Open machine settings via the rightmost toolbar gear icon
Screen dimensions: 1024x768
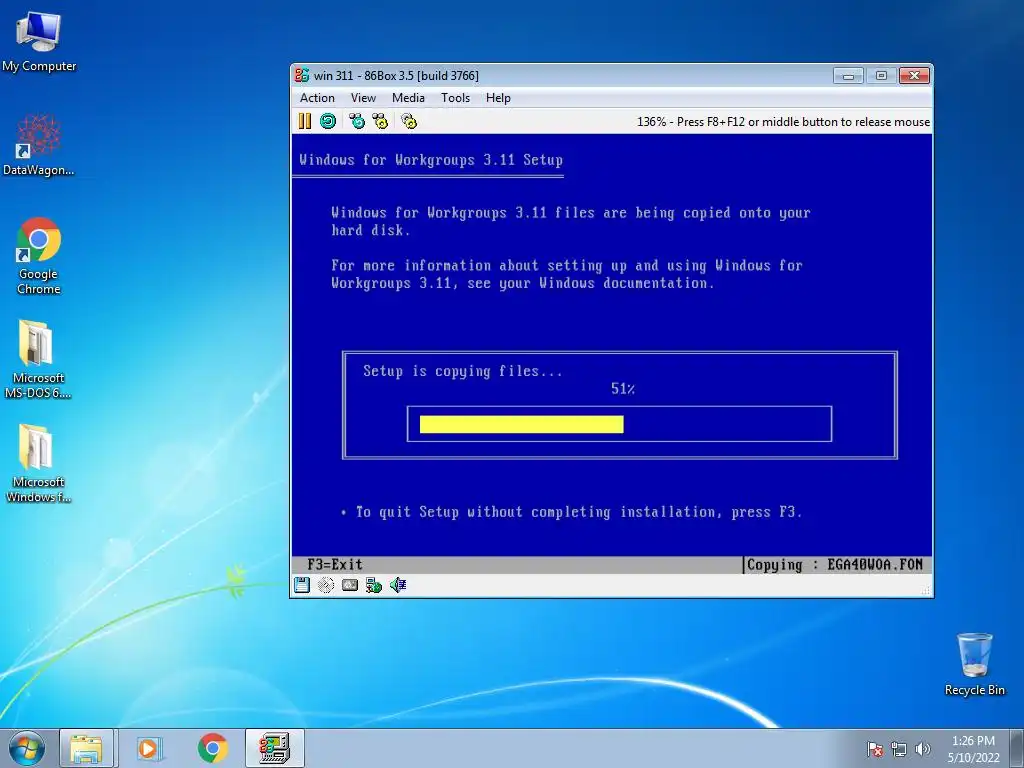click(409, 121)
